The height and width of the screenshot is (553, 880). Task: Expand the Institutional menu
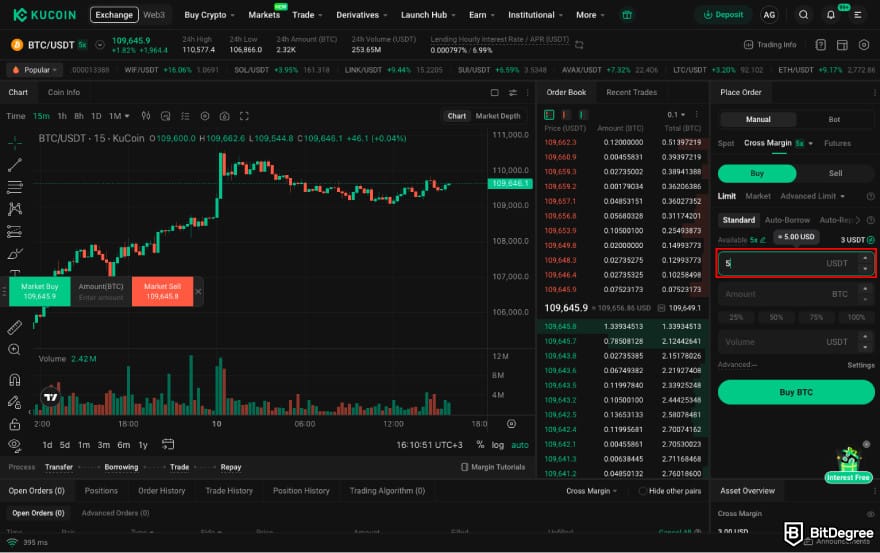coord(535,15)
